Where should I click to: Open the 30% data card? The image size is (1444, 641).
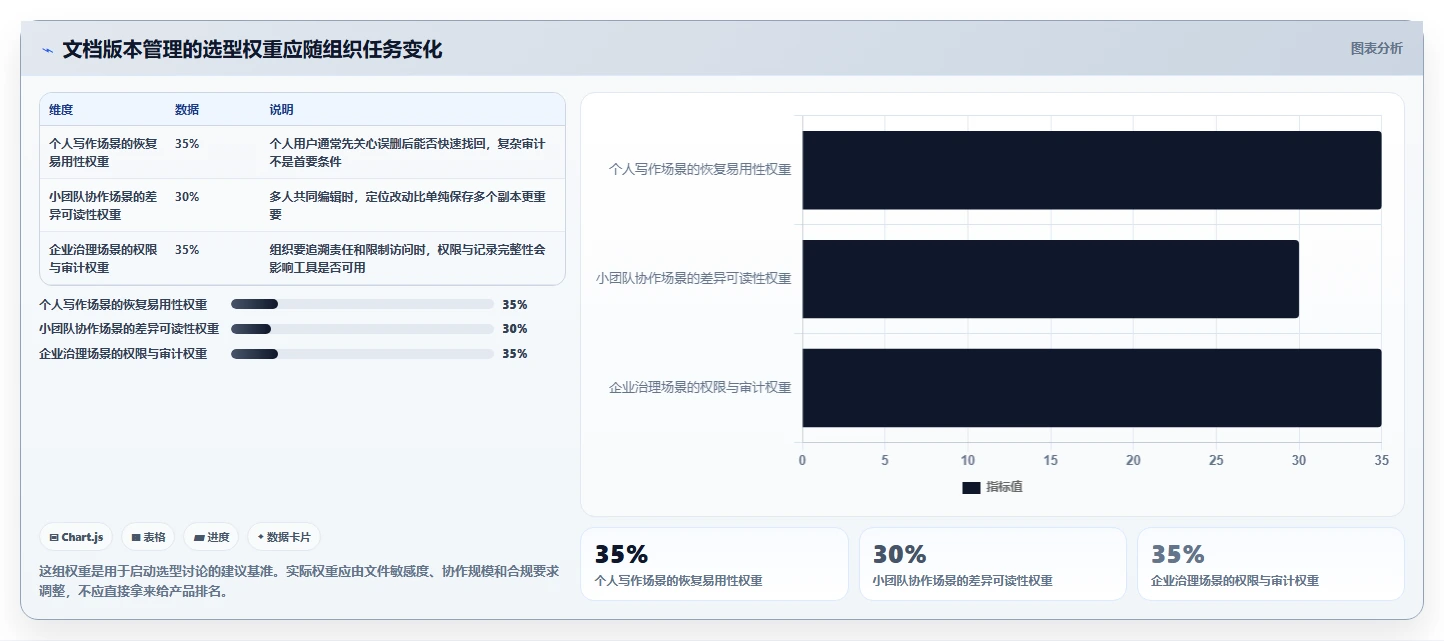click(x=992, y=564)
